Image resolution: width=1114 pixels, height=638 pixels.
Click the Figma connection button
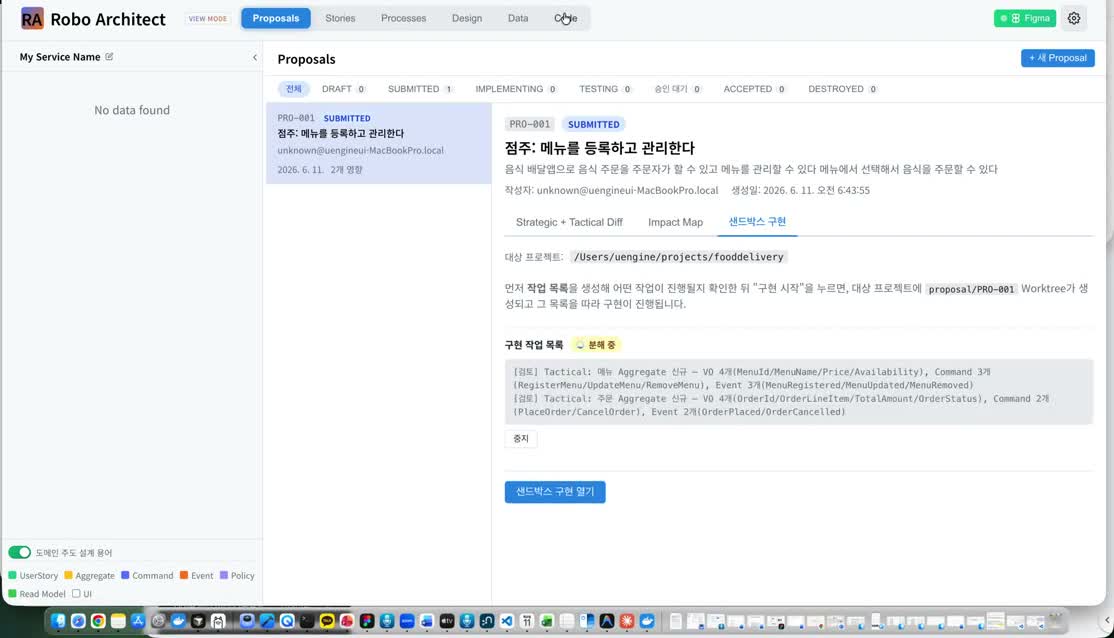coord(1024,18)
